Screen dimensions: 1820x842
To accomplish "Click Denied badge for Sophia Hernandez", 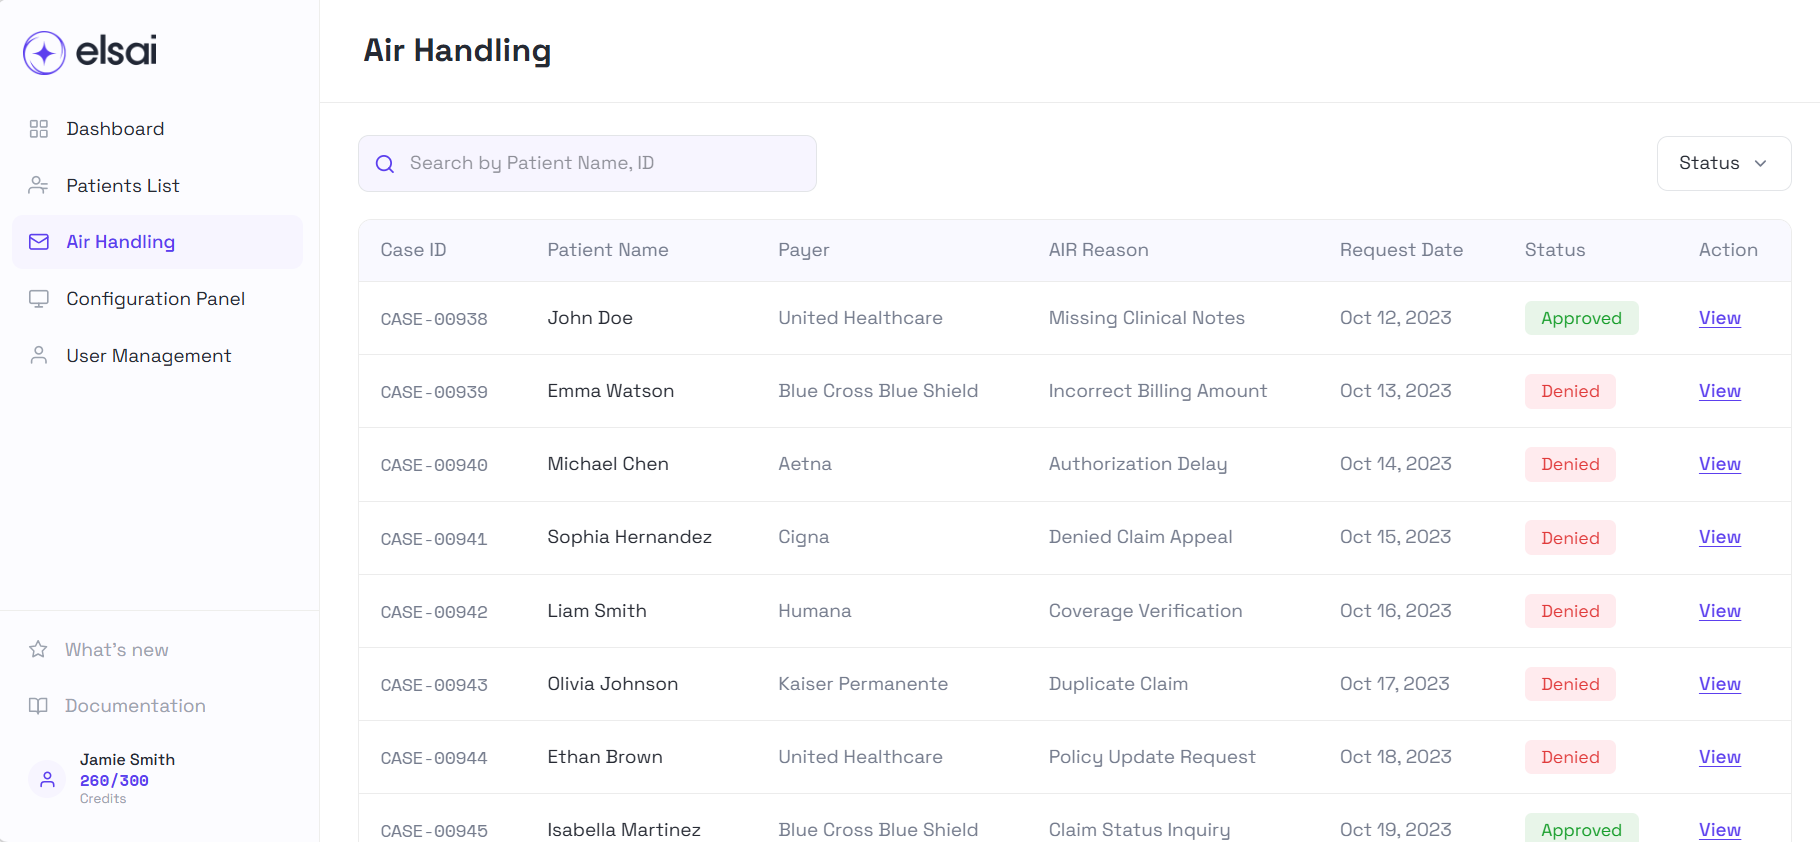I will 1570,538.
